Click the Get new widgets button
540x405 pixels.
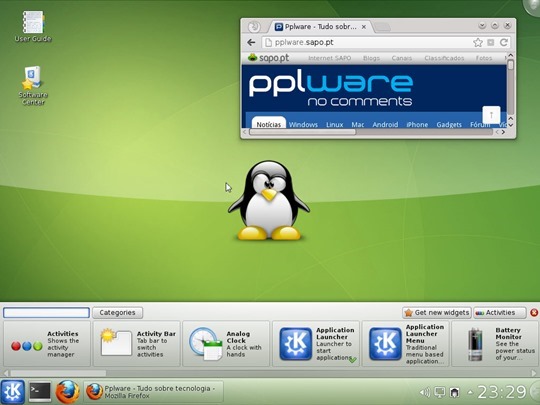point(437,312)
